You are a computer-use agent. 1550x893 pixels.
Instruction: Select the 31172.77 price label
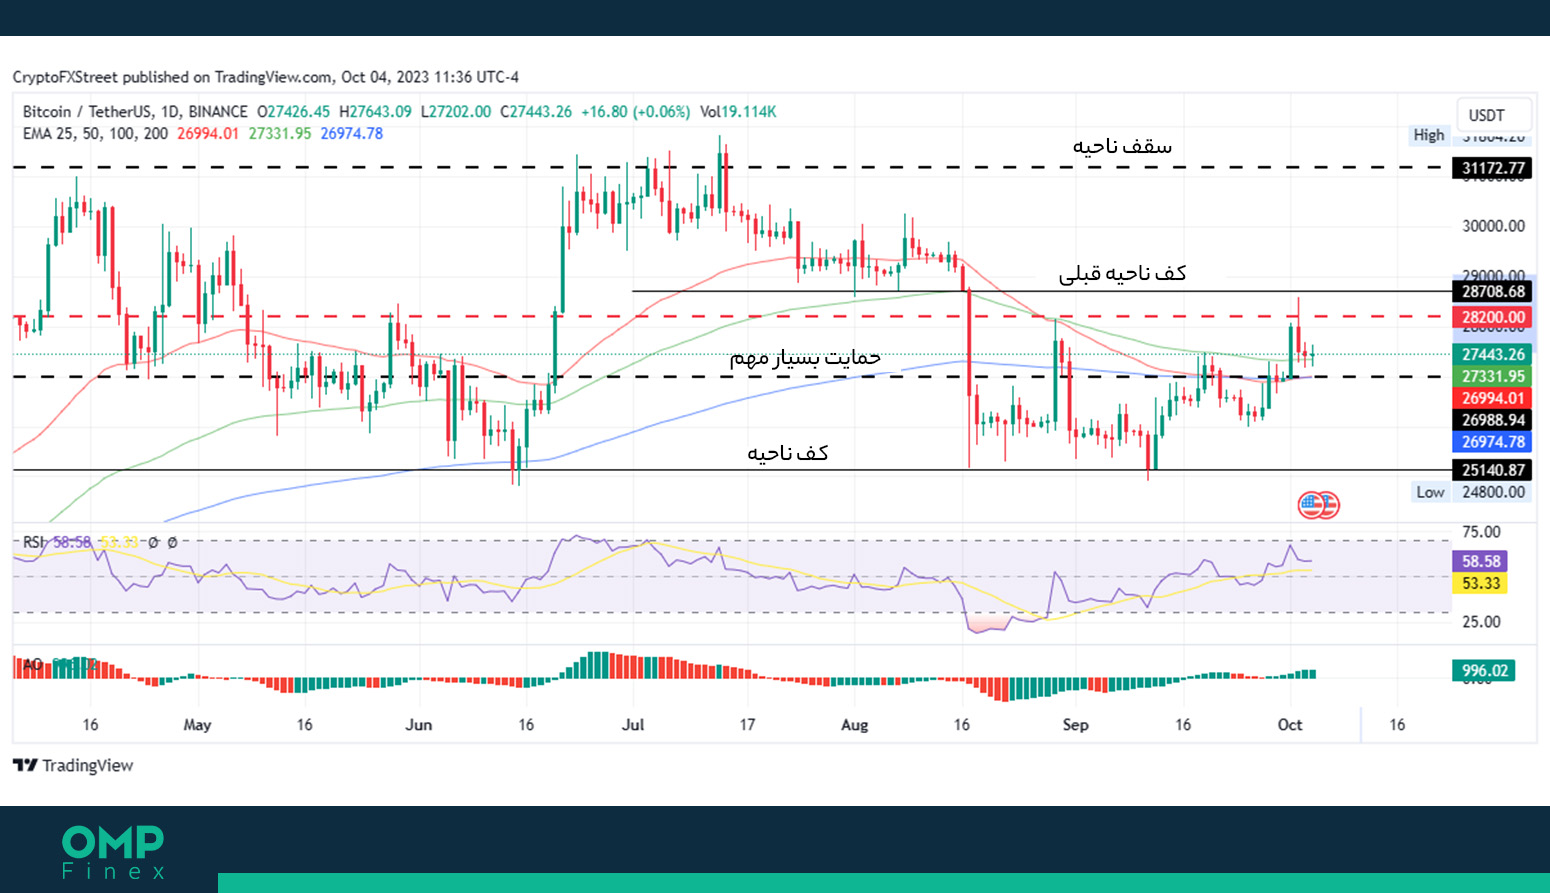click(1493, 168)
